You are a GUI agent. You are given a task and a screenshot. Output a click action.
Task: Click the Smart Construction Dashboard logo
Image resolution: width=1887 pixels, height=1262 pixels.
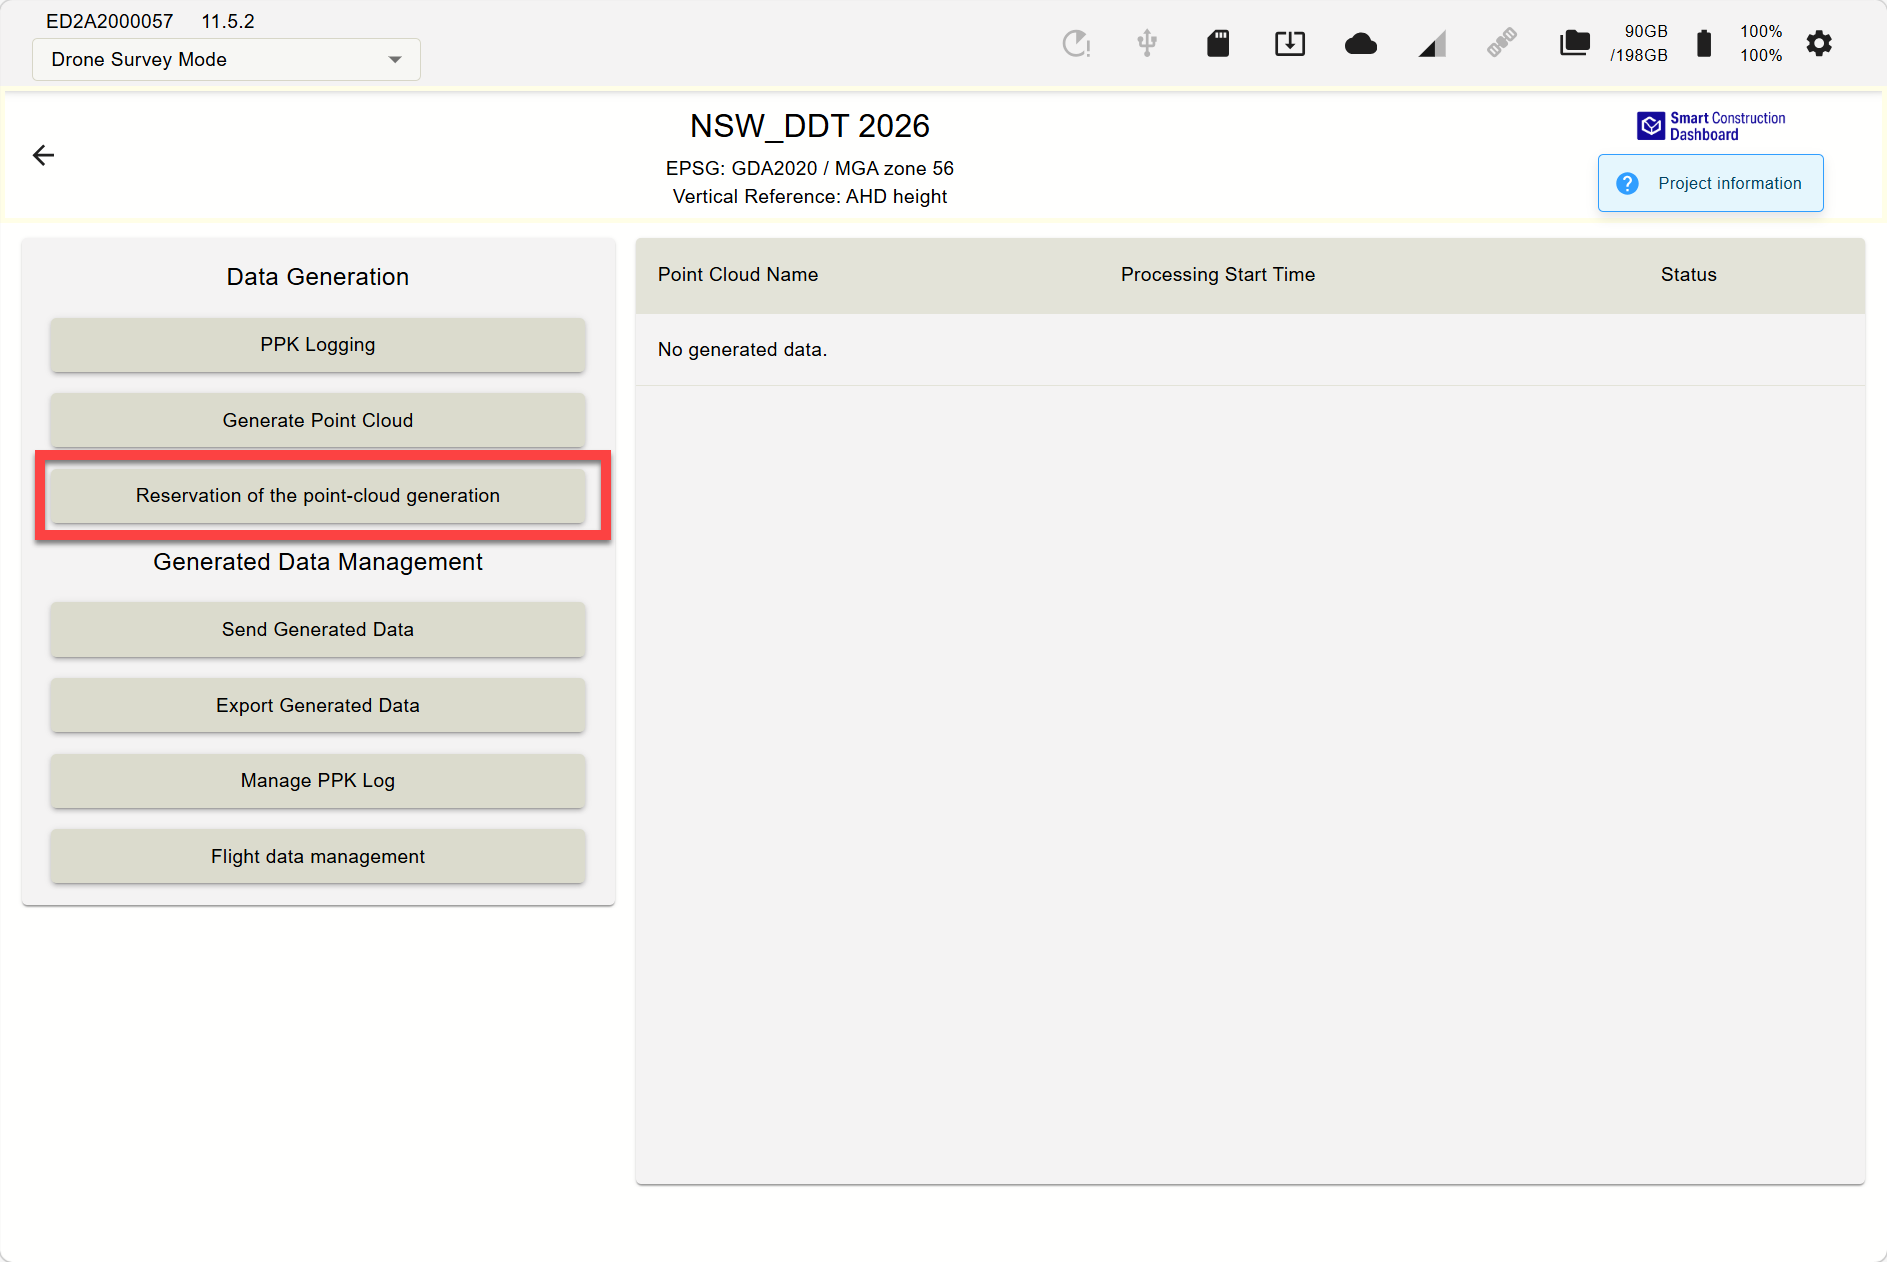[x=1710, y=126]
